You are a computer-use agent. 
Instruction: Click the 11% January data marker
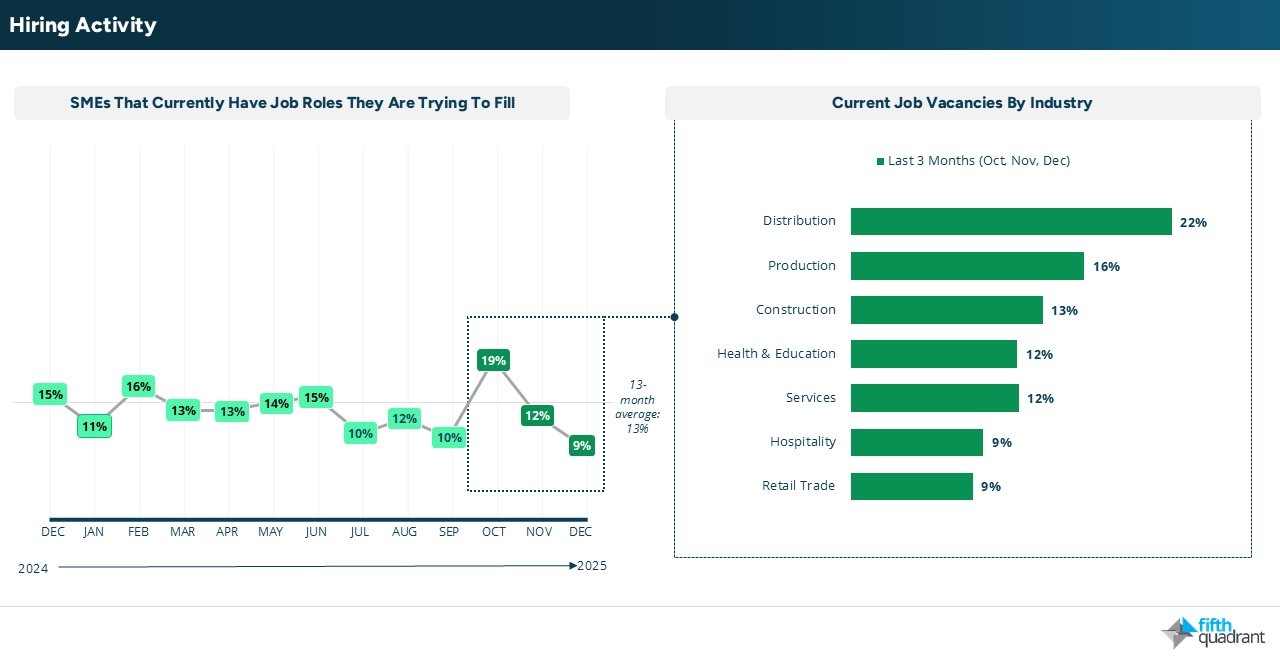(x=95, y=426)
